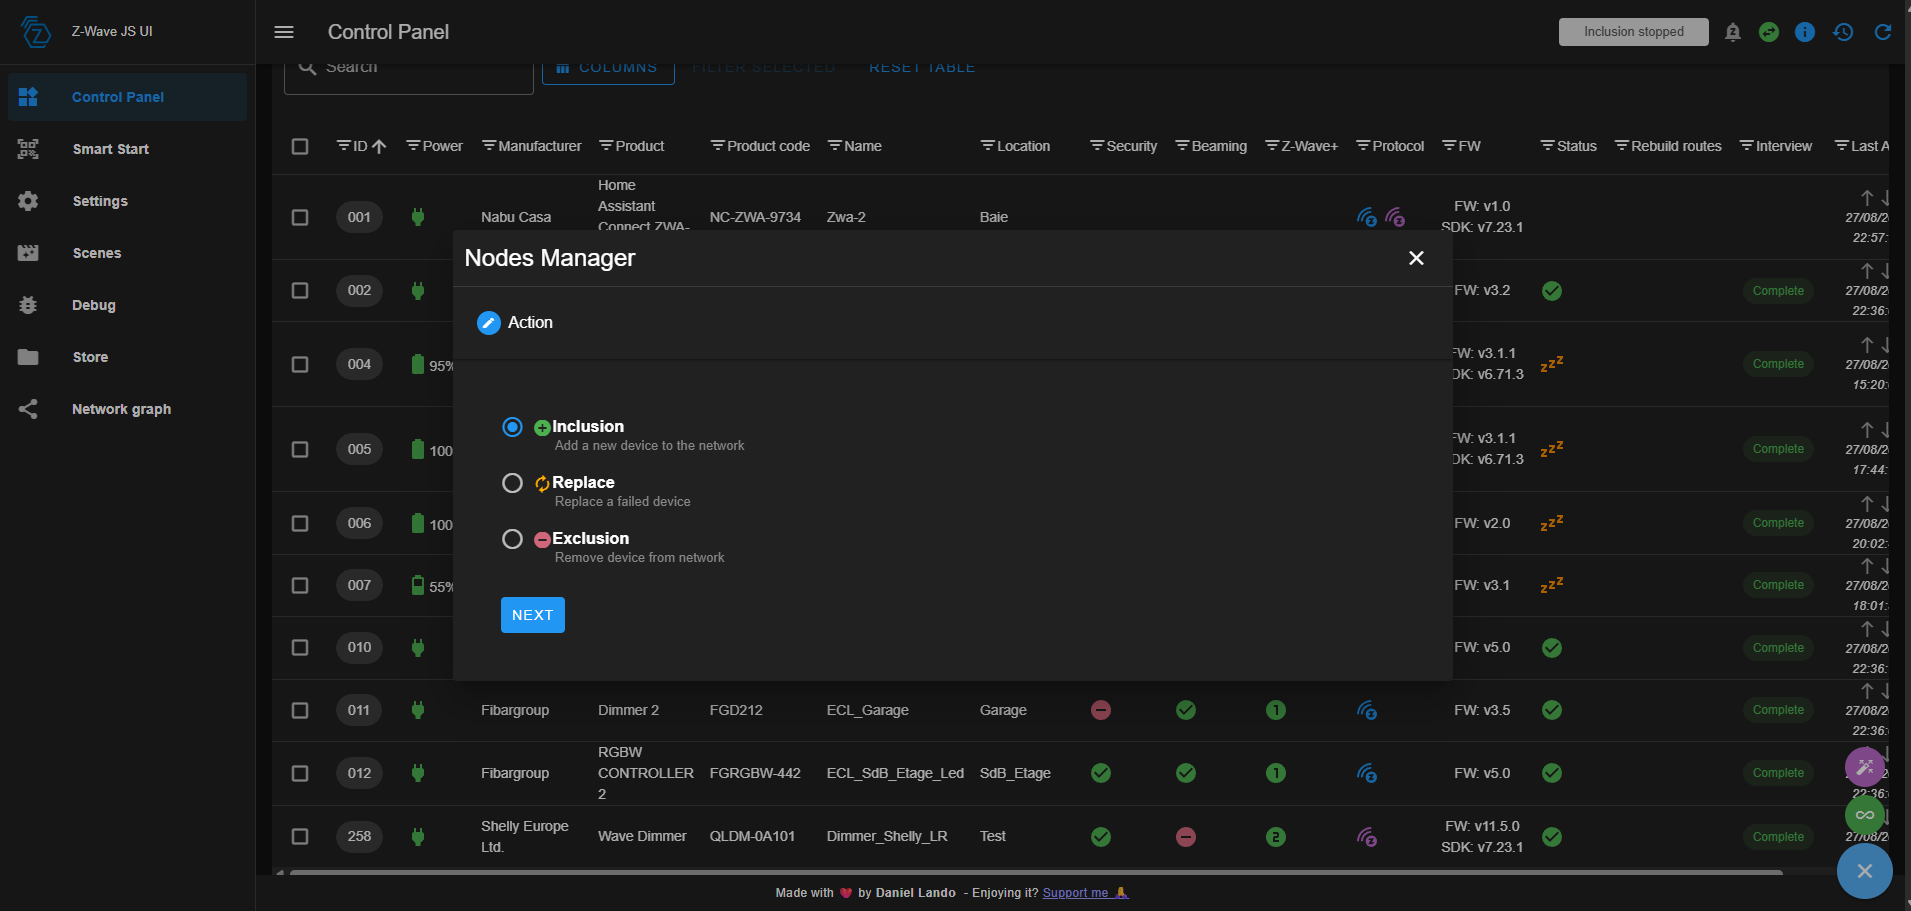1911x911 pixels.
Task: Open the history clock icon
Action: point(1843,32)
